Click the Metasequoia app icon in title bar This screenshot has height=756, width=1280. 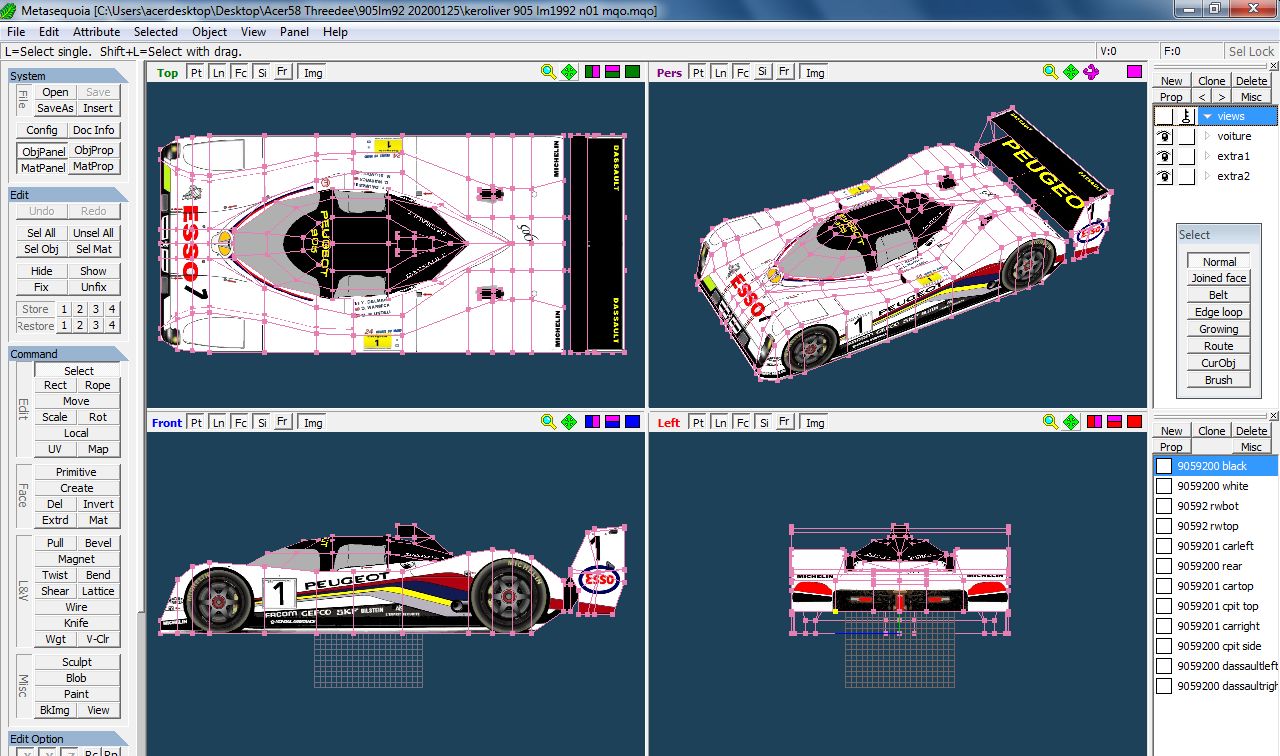[x=11, y=9]
